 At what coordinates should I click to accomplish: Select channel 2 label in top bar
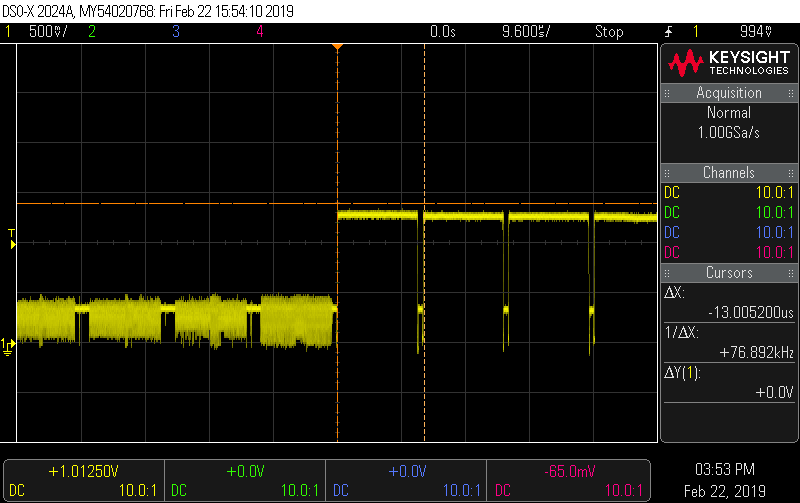point(92,32)
